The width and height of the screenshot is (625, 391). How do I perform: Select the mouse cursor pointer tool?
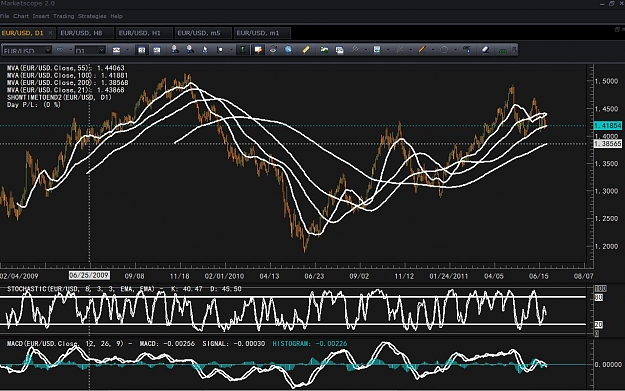pyautogui.click(x=205, y=50)
